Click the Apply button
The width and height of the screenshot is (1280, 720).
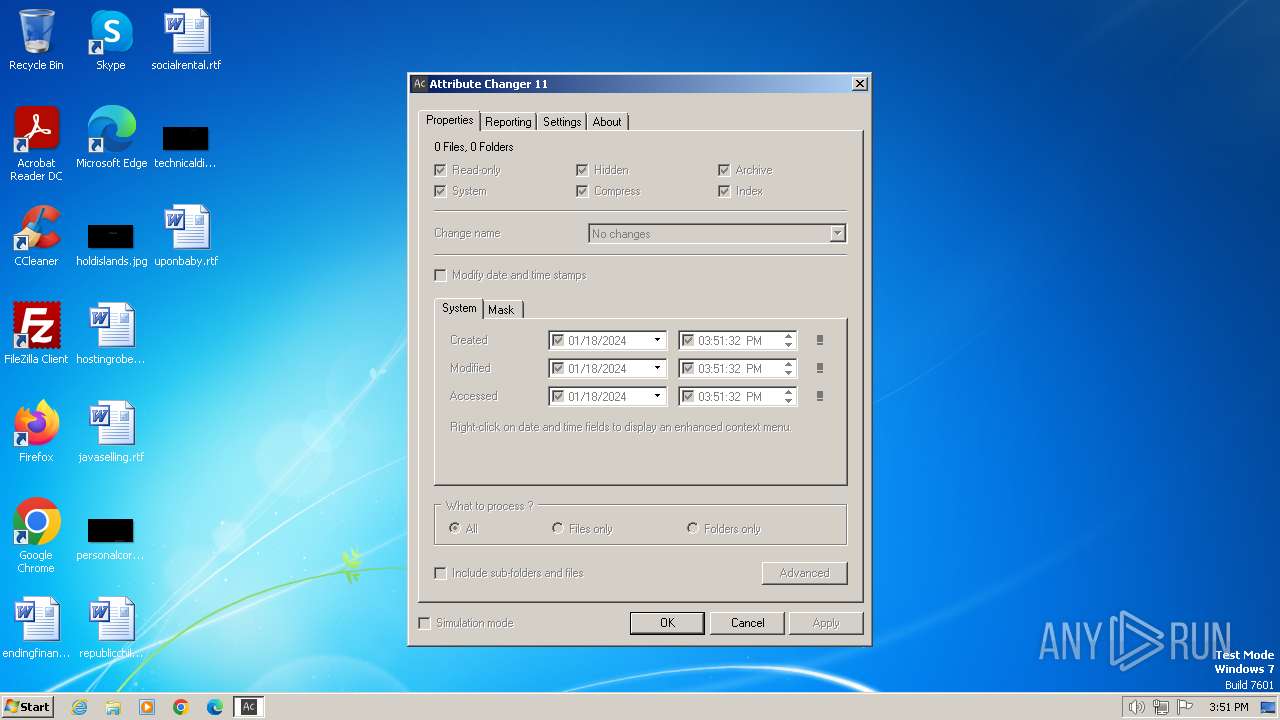pos(826,623)
